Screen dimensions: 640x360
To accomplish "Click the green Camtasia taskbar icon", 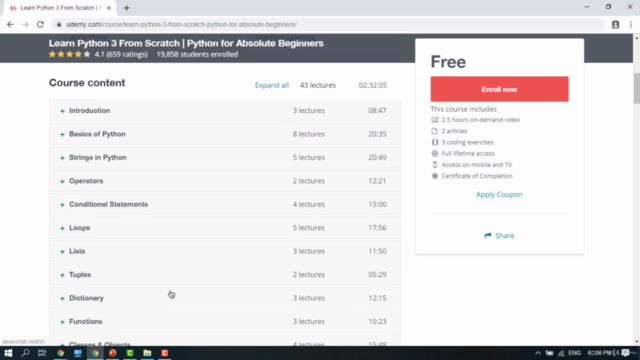I will click(x=130, y=353).
